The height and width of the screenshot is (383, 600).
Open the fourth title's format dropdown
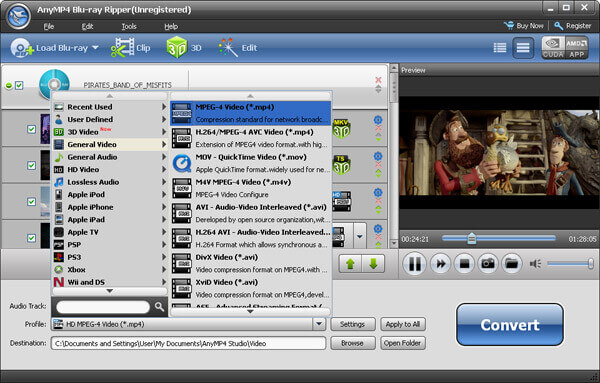point(360,236)
